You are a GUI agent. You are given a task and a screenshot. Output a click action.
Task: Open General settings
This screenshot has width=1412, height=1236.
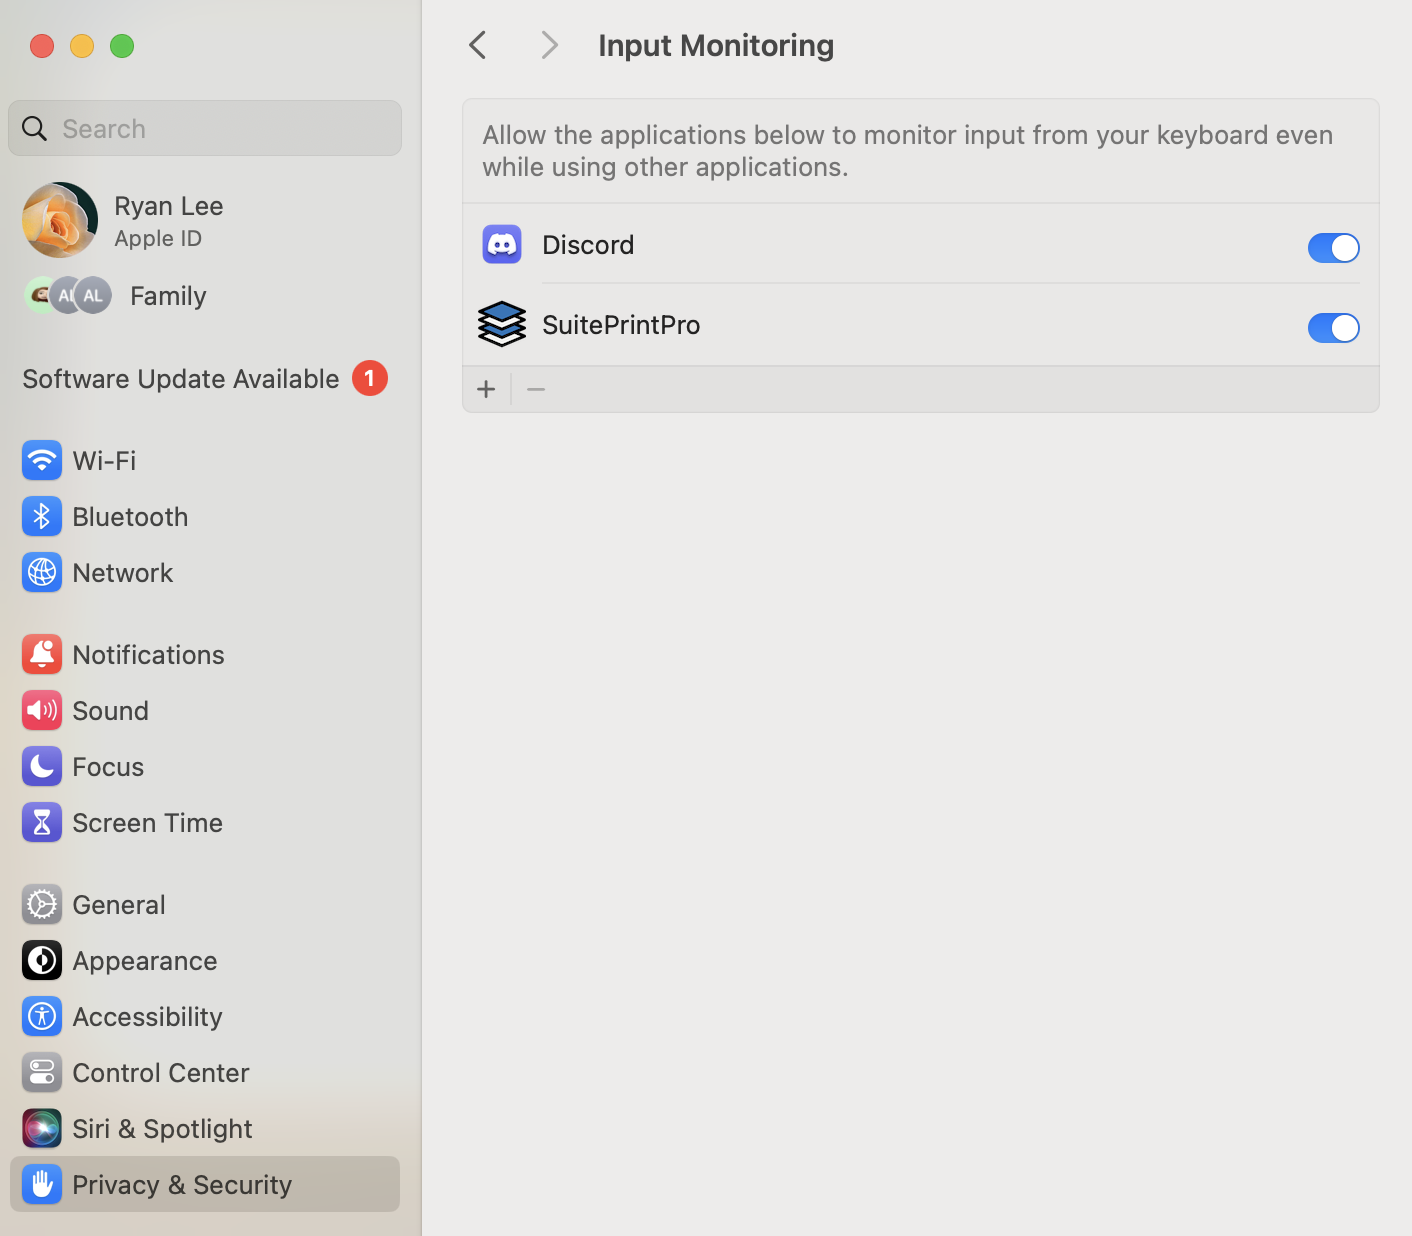pyautogui.click(x=205, y=904)
